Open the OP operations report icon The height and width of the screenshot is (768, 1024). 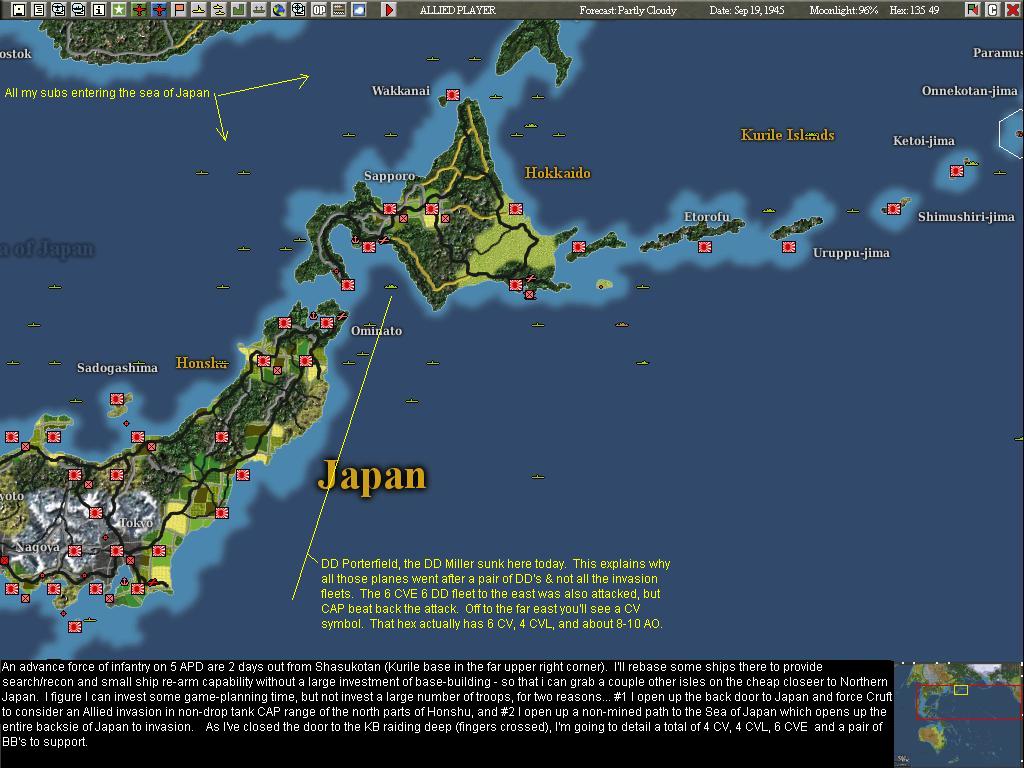[x=319, y=10]
